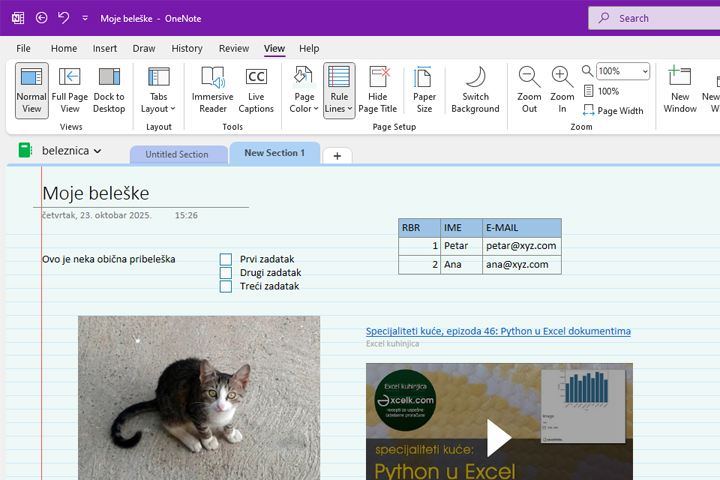This screenshot has height=480, width=720.
Task: Open the Draw ribbon tab
Action: click(x=144, y=48)
